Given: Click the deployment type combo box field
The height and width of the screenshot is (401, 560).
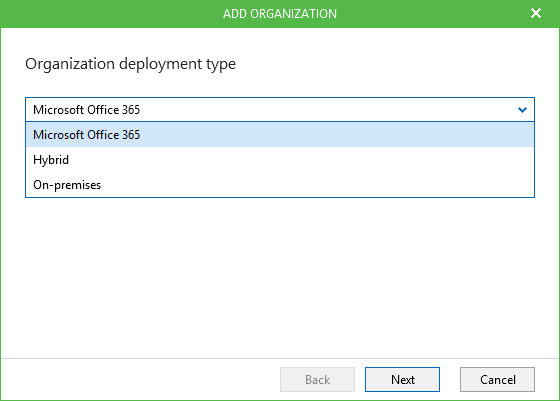Looking at the screenshot, I should pyautogui.click(x=280, y=110).
